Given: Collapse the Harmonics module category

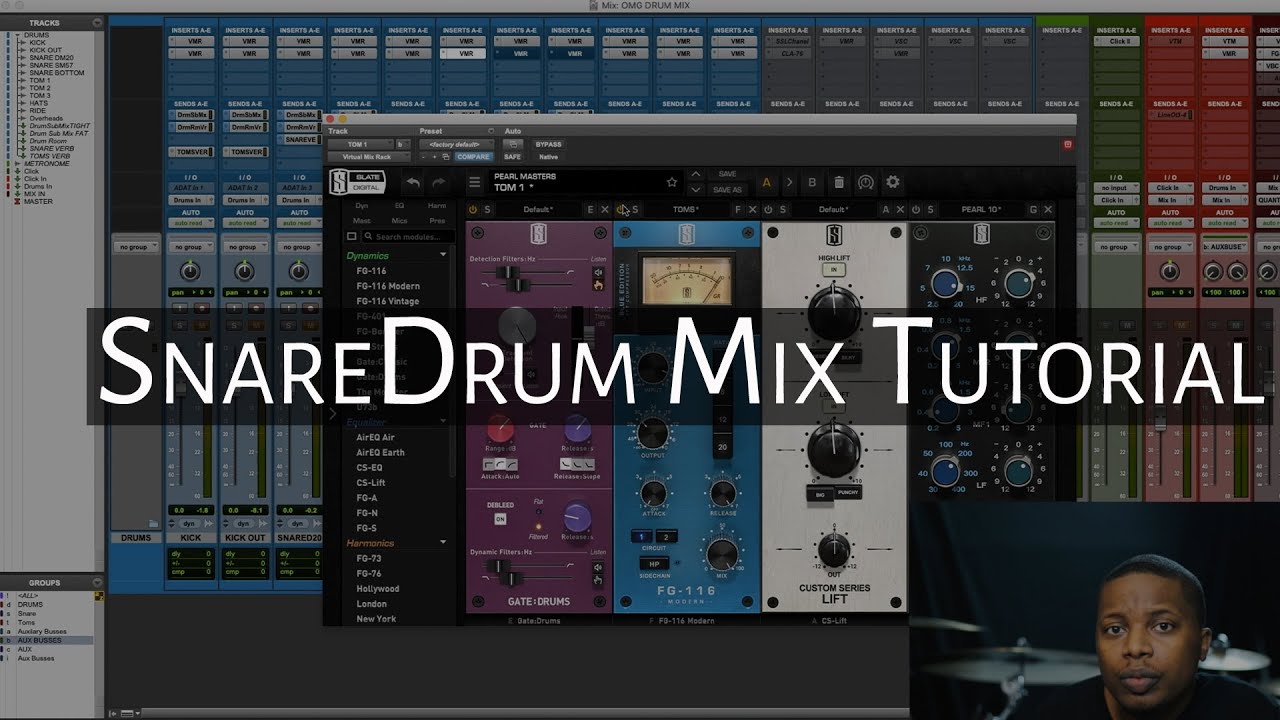Looking at the screenshot, I should point(444,542).
